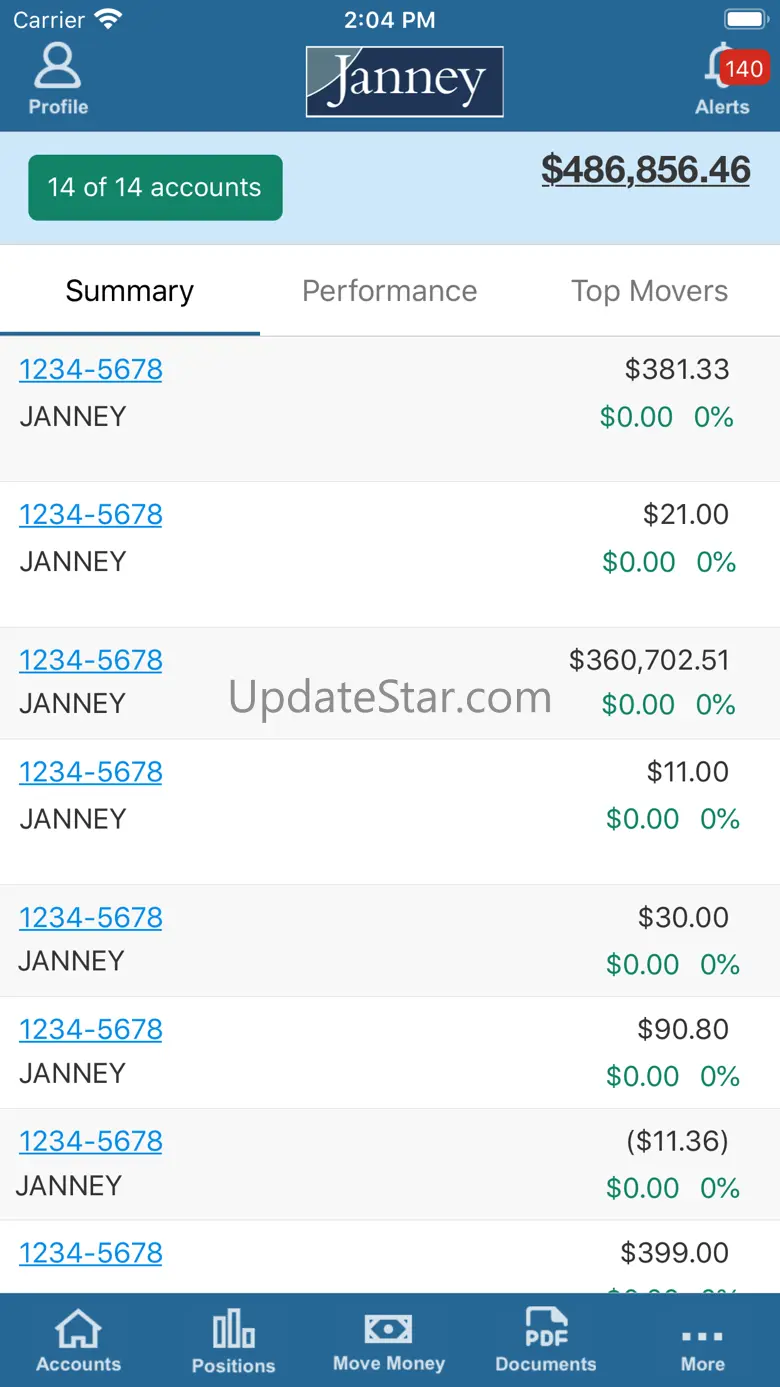
Task: Select the account row showing $30.00
Action: pyautogui.click(x=390, y=940)
